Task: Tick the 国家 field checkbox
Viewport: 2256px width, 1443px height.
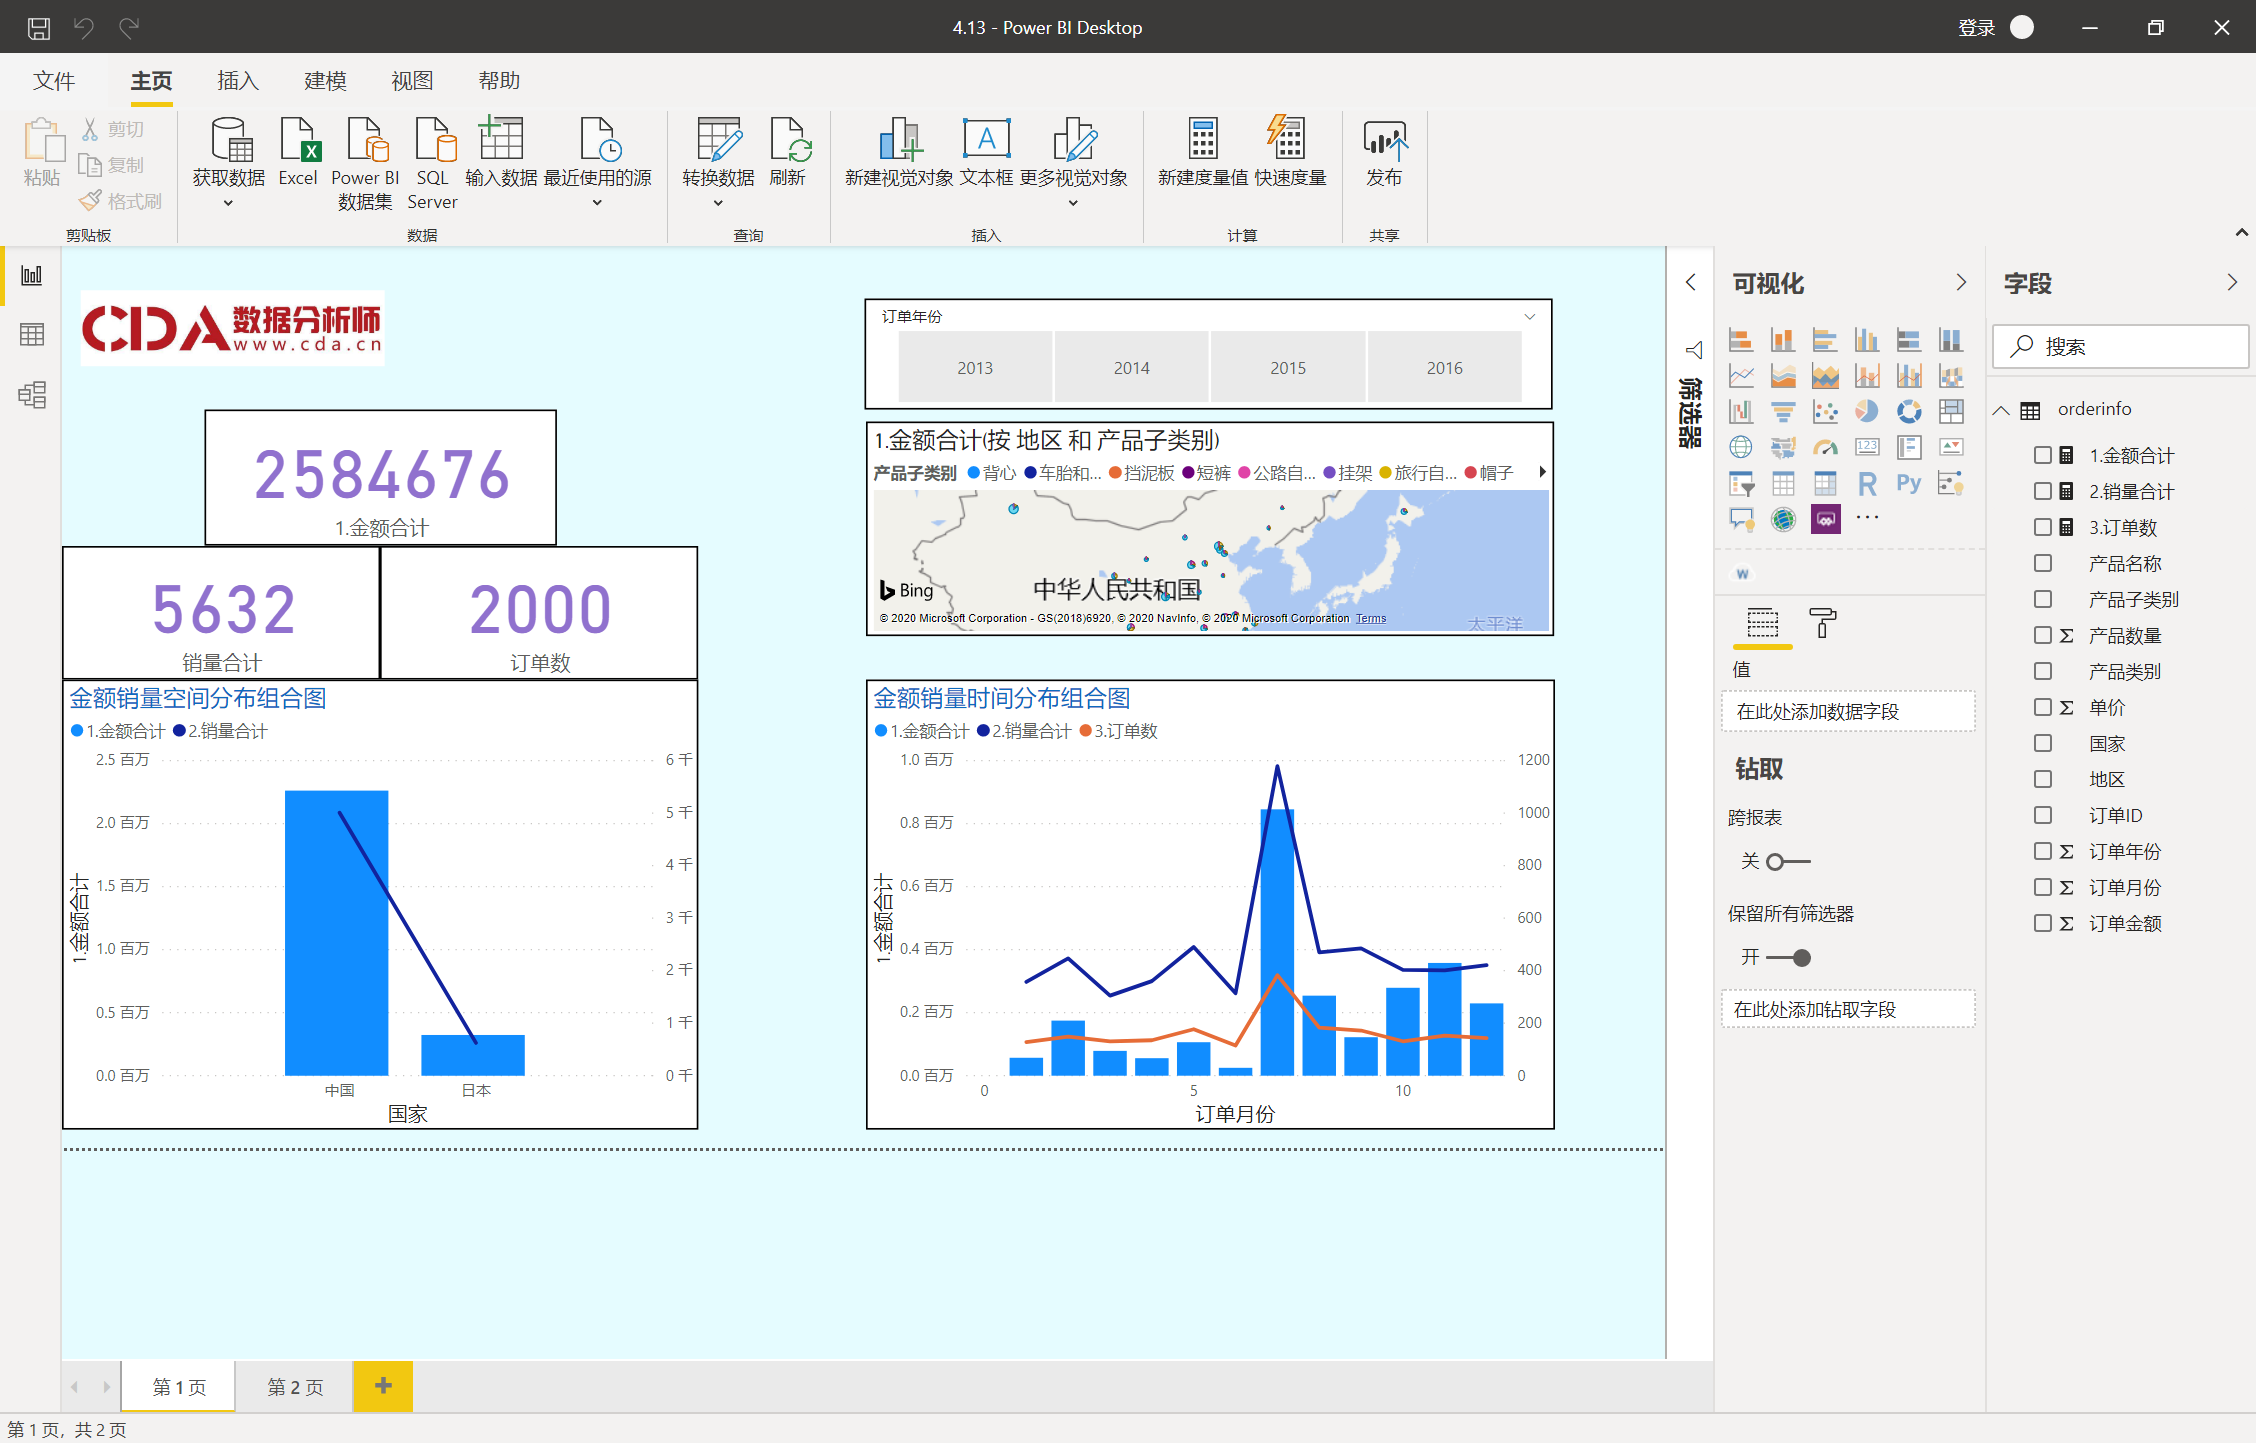Action: pyautogui.click(x=2043, y=743)
